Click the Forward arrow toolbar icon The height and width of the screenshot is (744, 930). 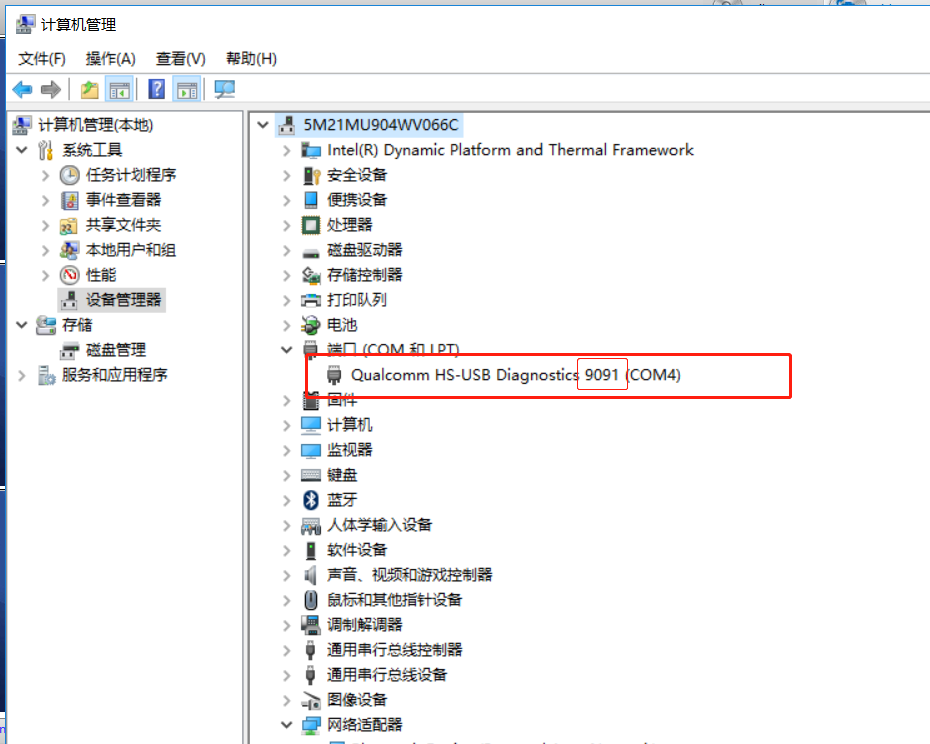pos(51,90)
